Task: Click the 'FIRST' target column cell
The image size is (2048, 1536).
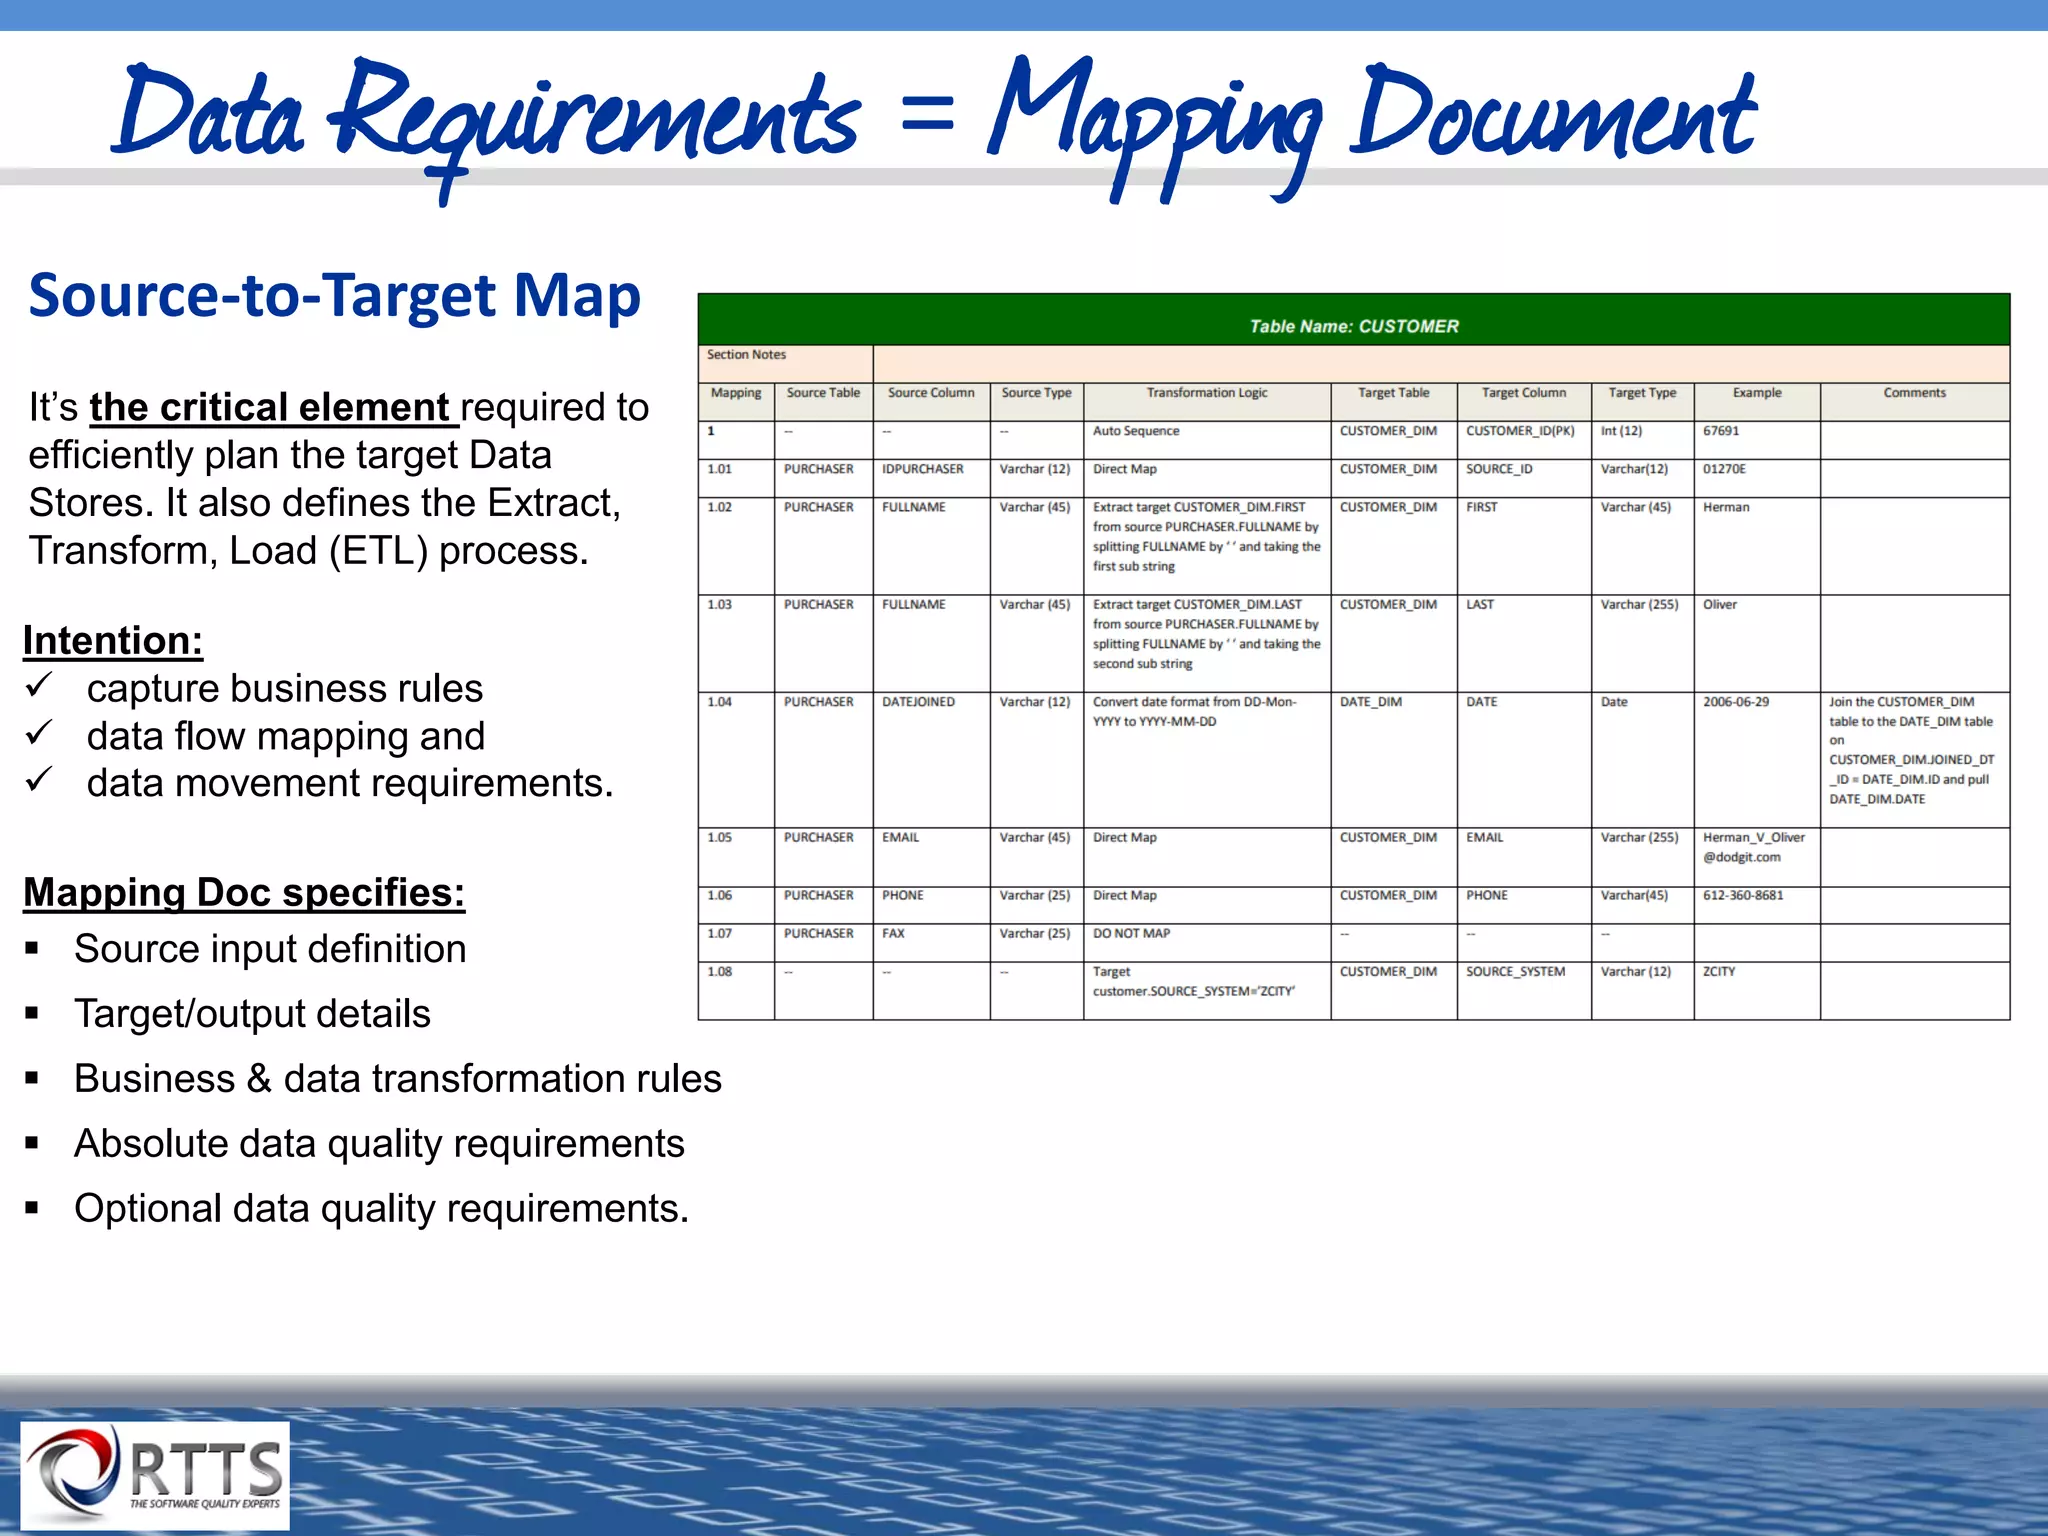Action: 1523,546
